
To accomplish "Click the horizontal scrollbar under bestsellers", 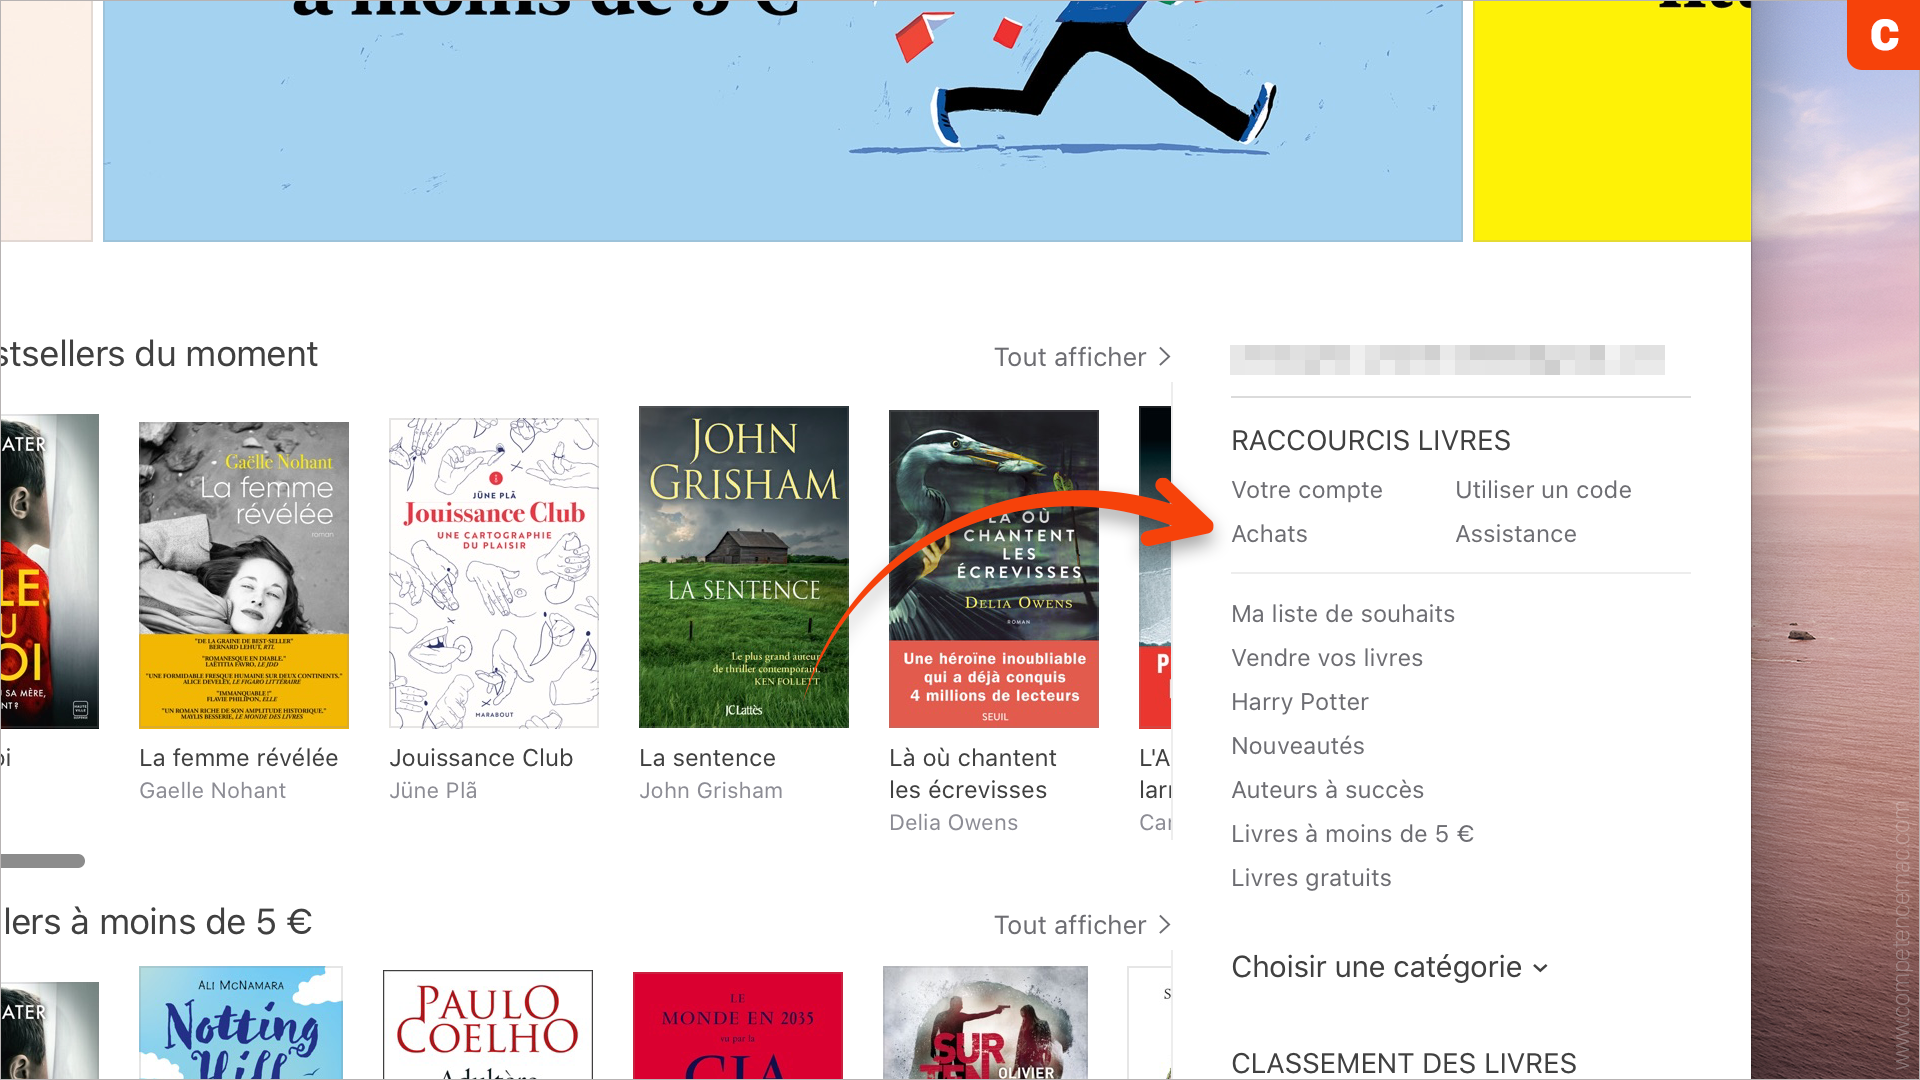I will click(x=43, y=861).
